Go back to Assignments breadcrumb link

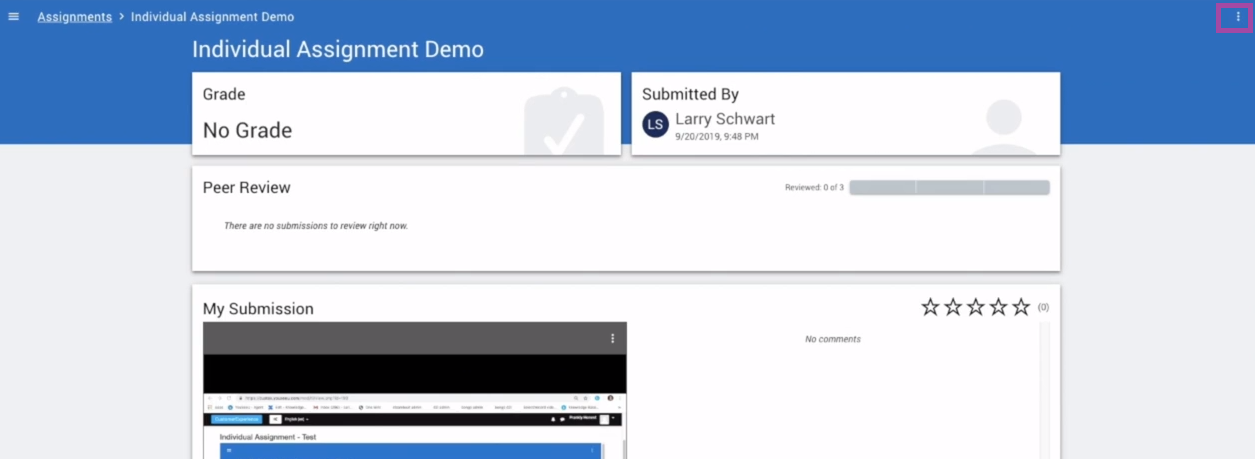click(x=75, y=17)
